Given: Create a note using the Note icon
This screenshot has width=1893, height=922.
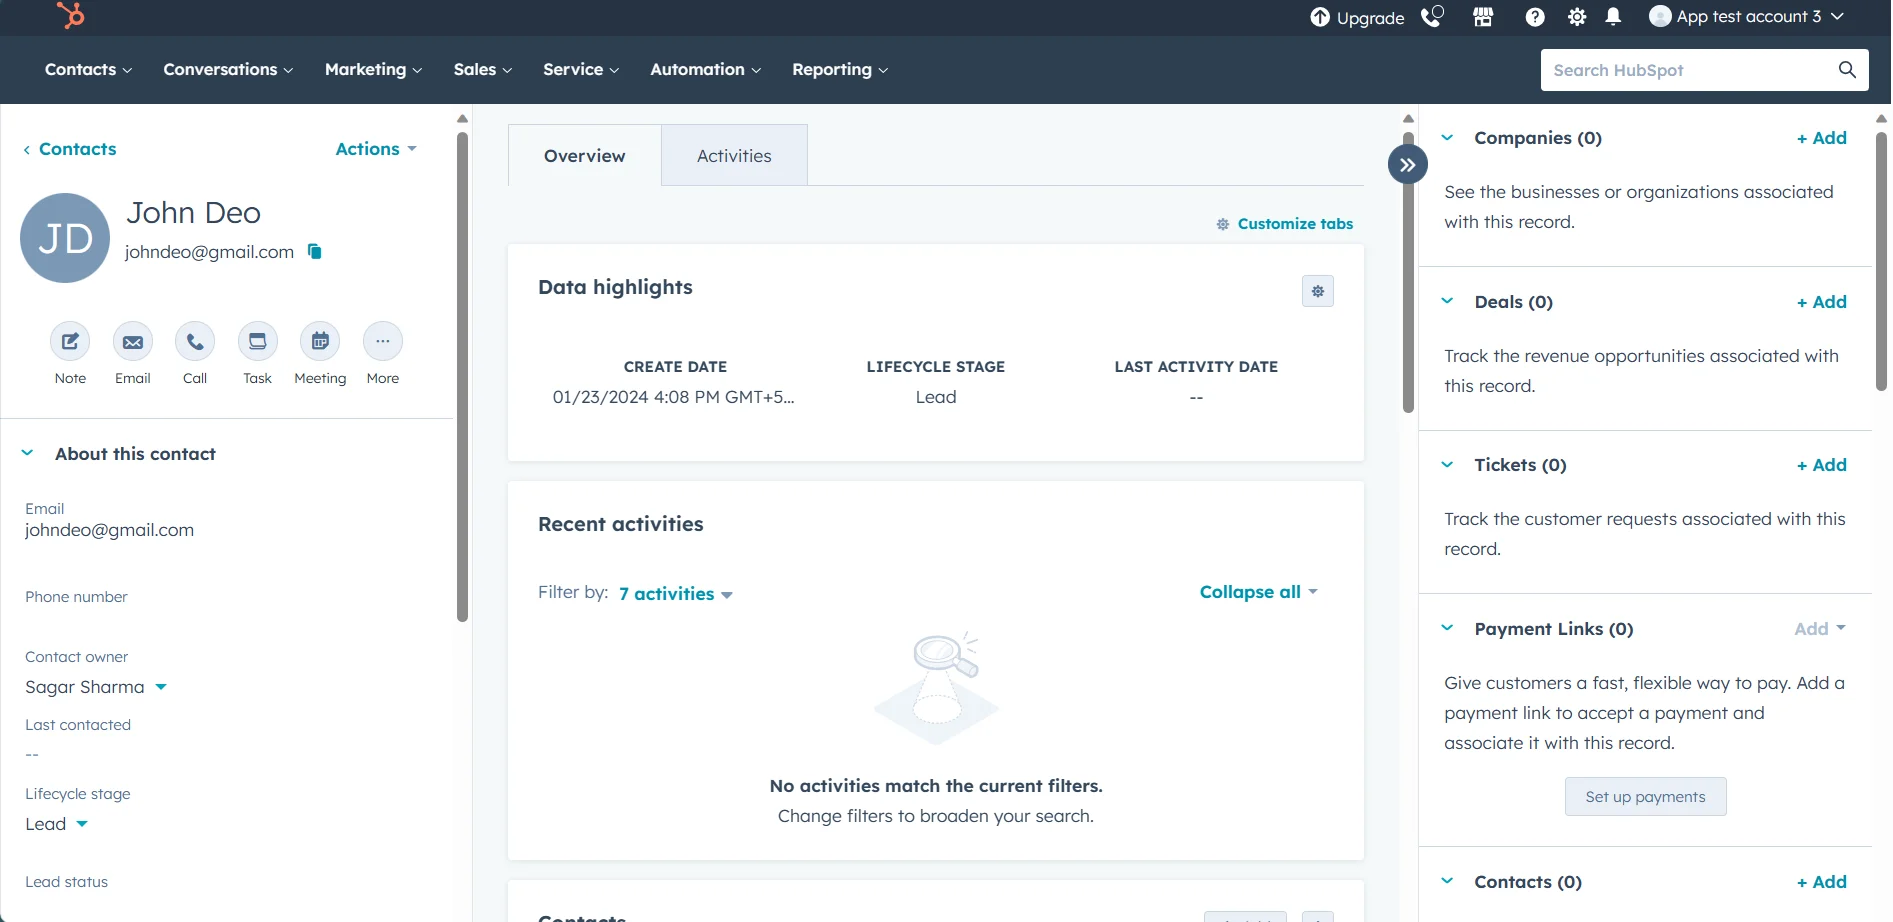Looking at the screenshot, I should pyautogui.click(x=69, y=340).
